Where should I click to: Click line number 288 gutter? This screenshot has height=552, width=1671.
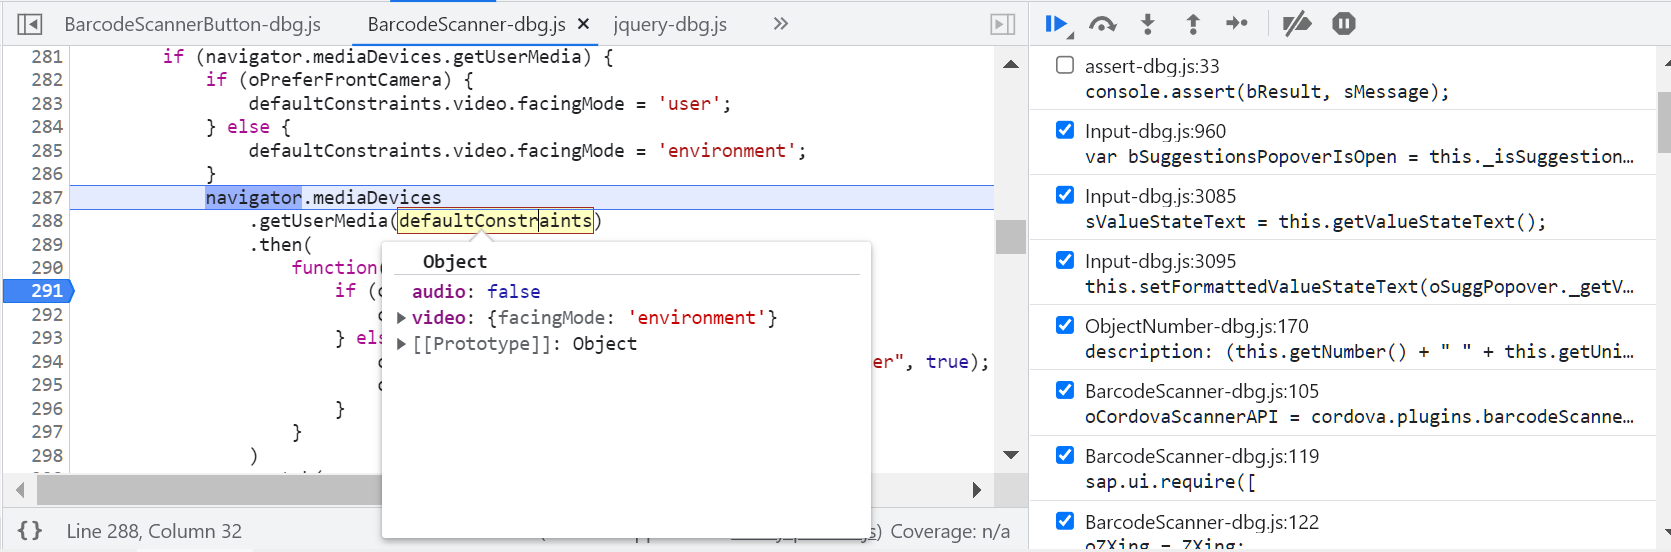point(46,221)
